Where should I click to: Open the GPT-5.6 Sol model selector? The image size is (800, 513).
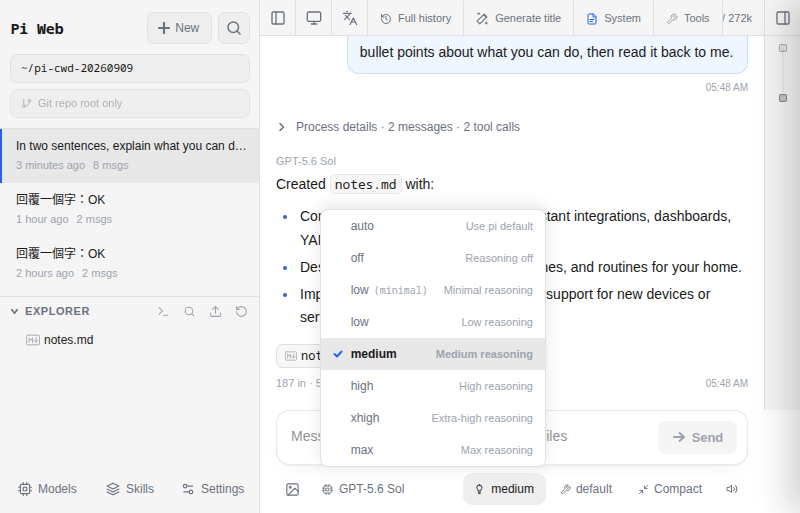point(363,489)
